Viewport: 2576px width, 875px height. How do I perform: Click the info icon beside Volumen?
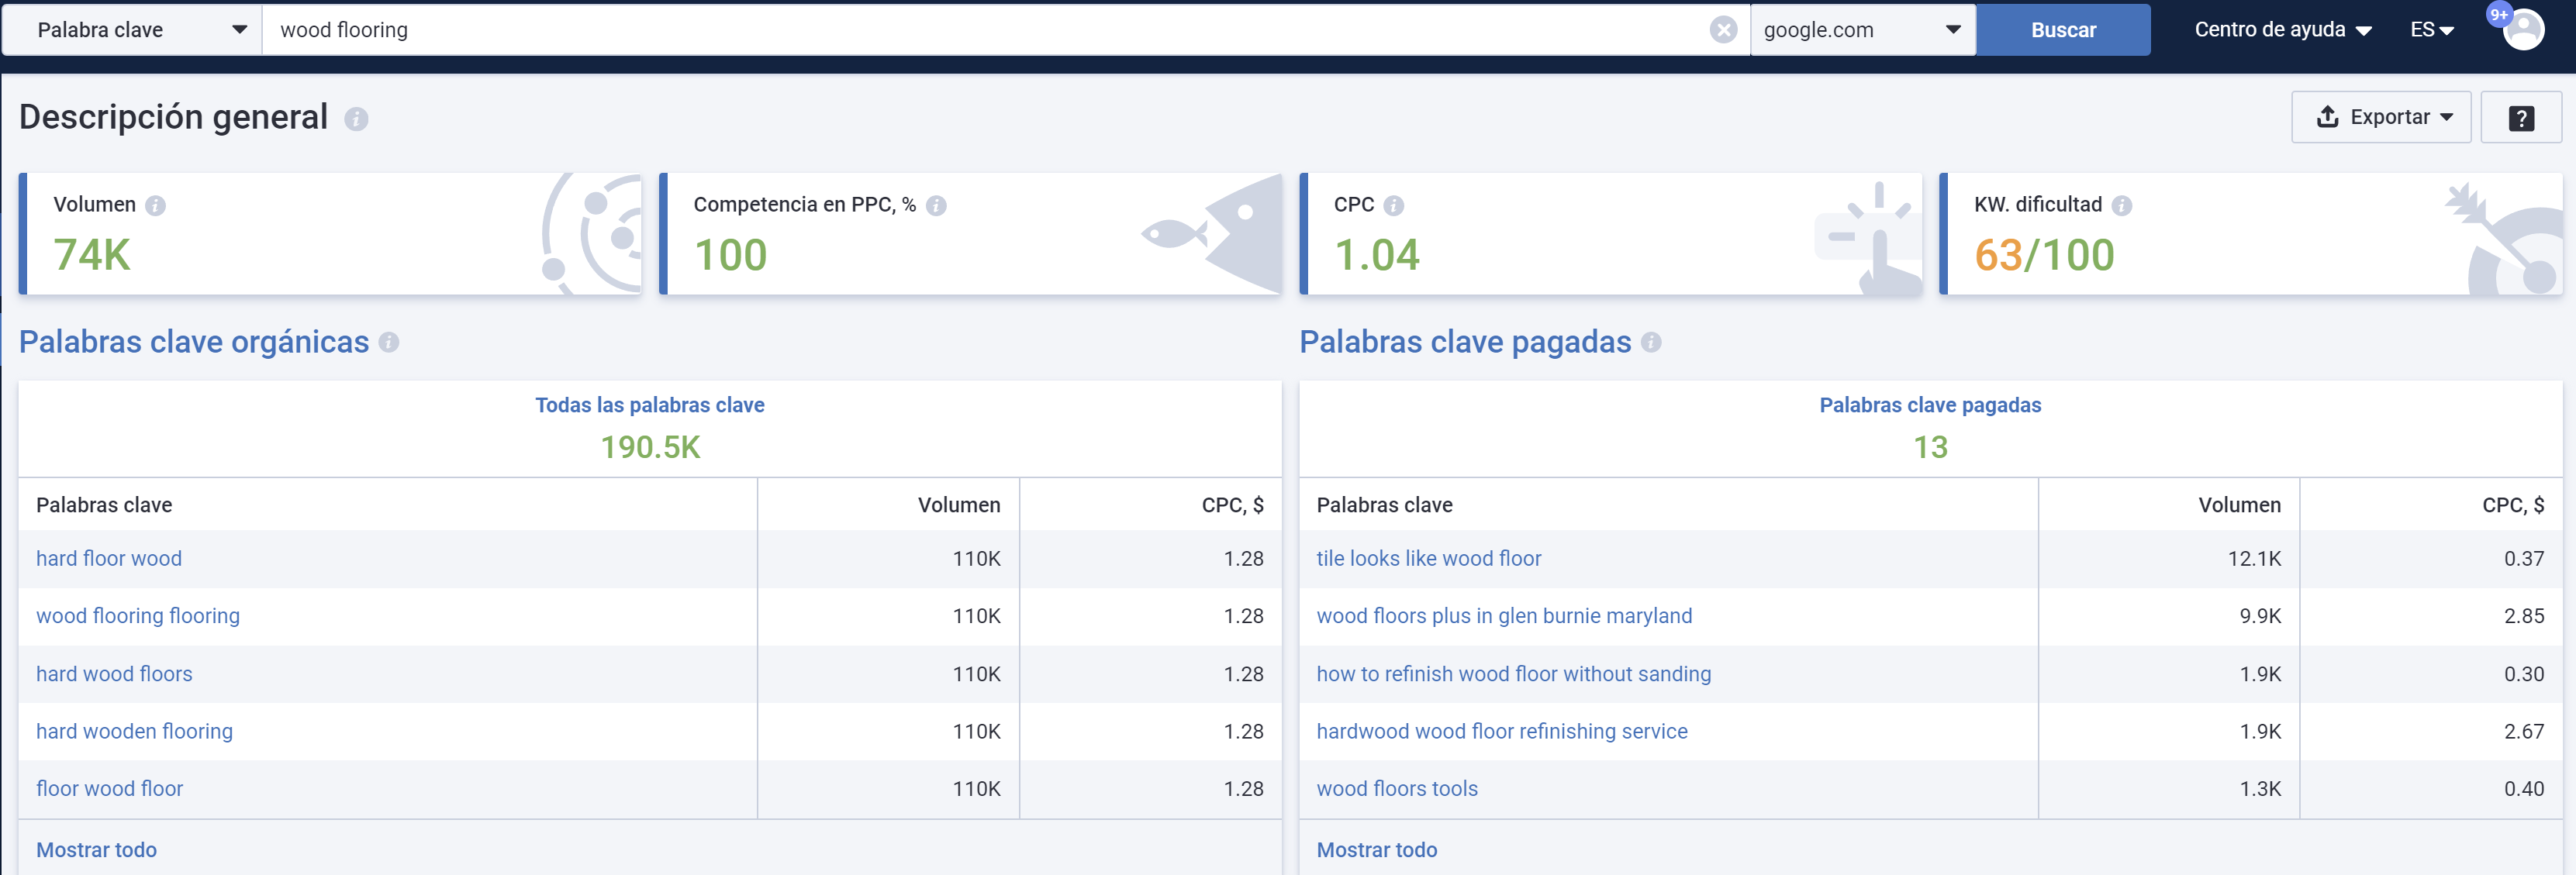coord(156,205)
